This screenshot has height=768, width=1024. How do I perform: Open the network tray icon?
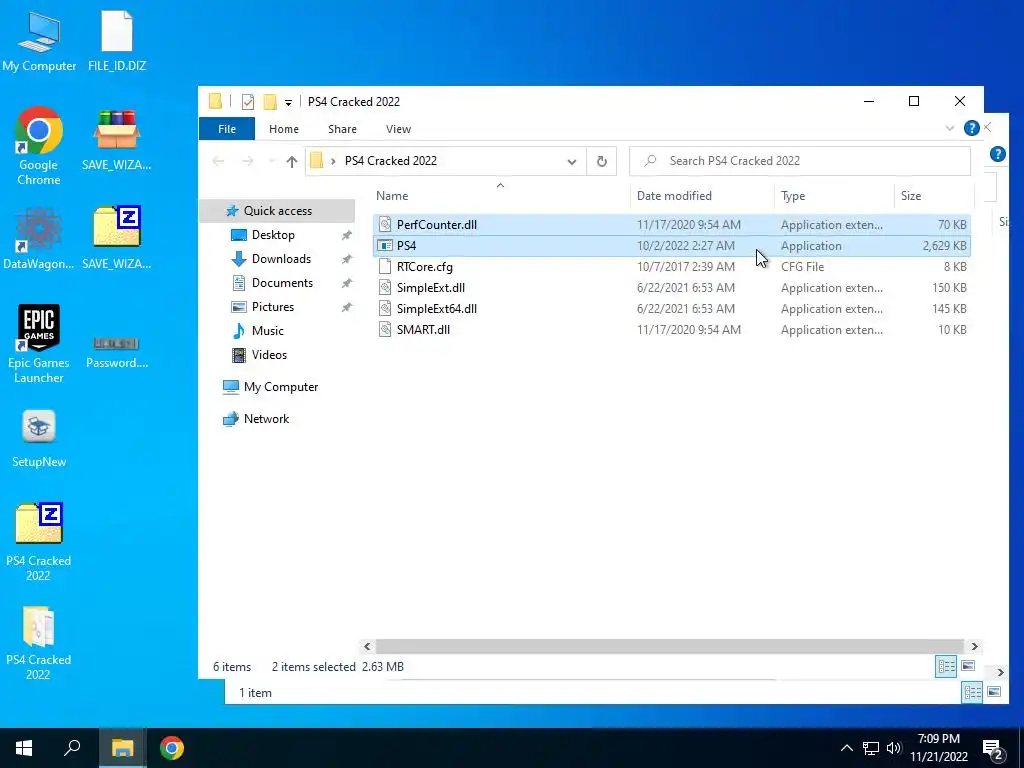(871, 748)
